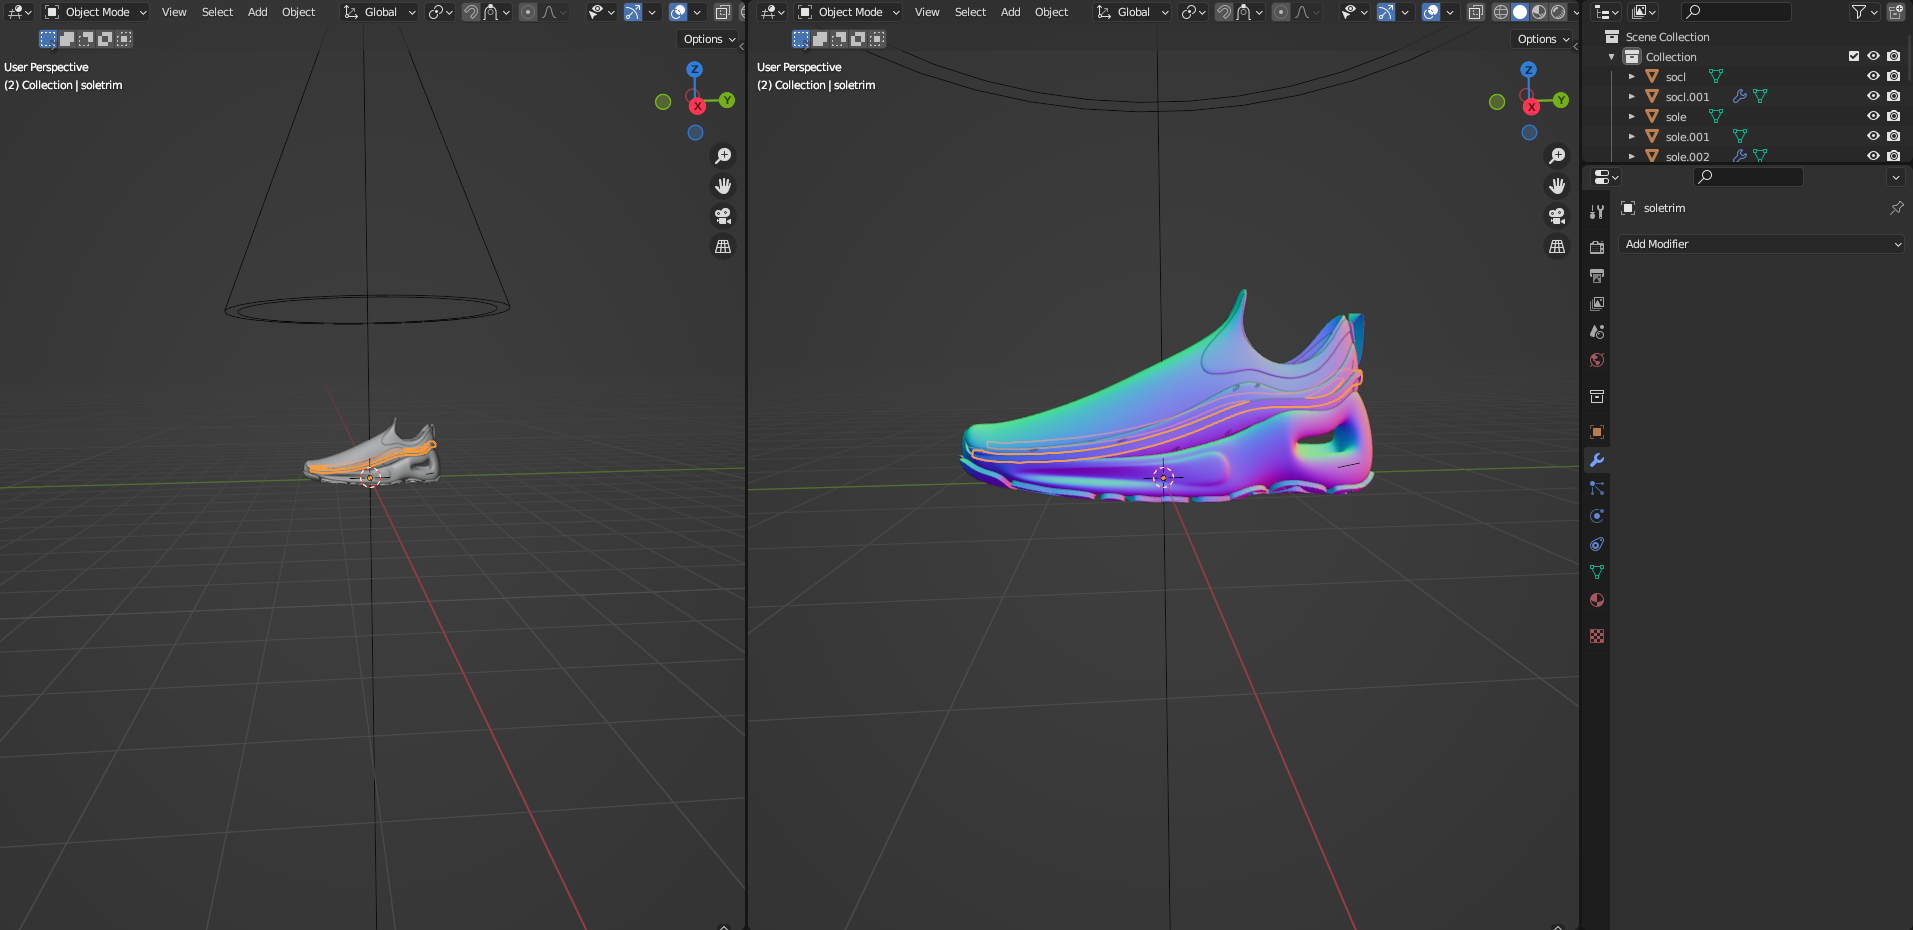Open the Add Modifier dropdown
This screenshot has height=930, width=1913.
1762,244
